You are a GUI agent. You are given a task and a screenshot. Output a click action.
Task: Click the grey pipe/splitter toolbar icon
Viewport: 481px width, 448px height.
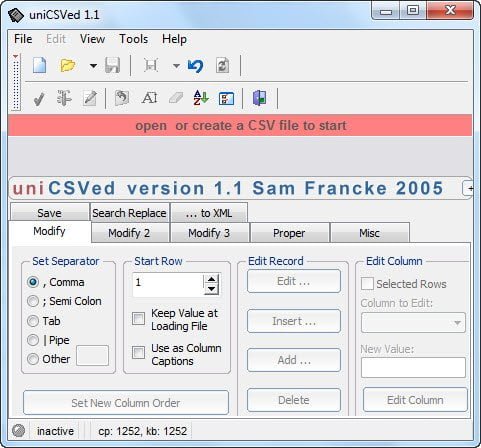point(64,98)
